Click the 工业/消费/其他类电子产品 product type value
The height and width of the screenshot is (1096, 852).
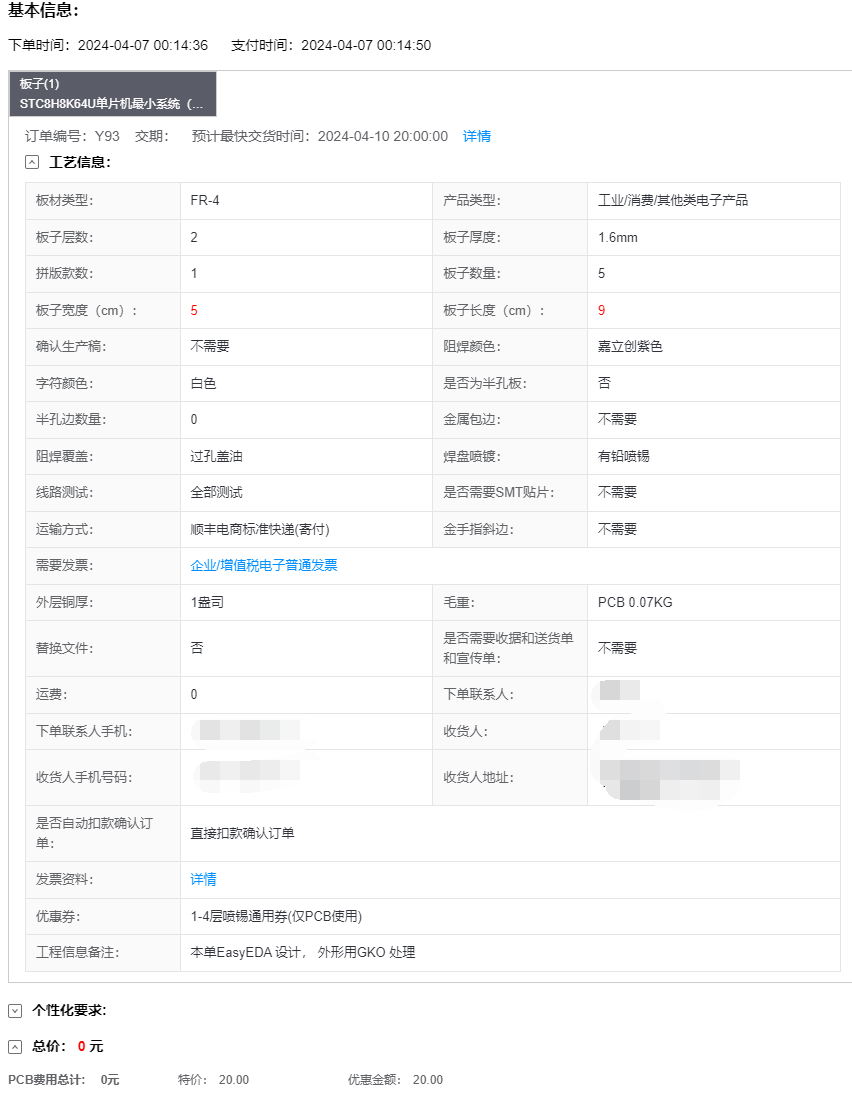pos(673,201)
